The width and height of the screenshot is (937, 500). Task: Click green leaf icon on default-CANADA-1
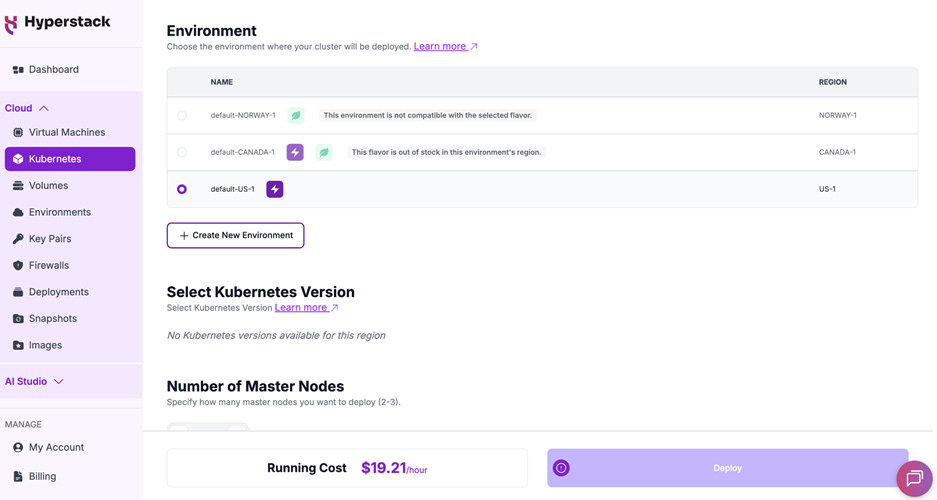coord(324,152)
